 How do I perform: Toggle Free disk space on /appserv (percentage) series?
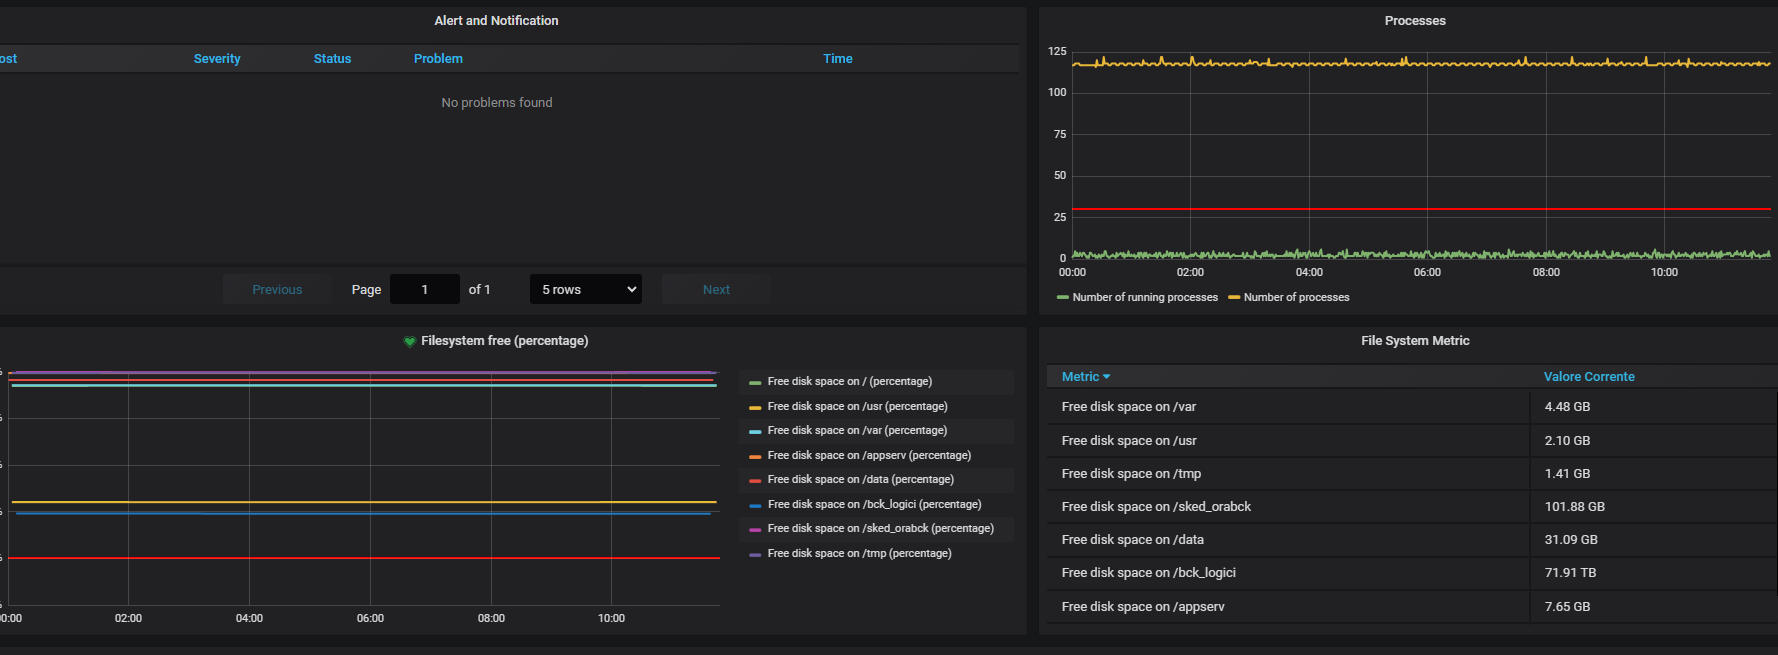[x=869, y=455]
